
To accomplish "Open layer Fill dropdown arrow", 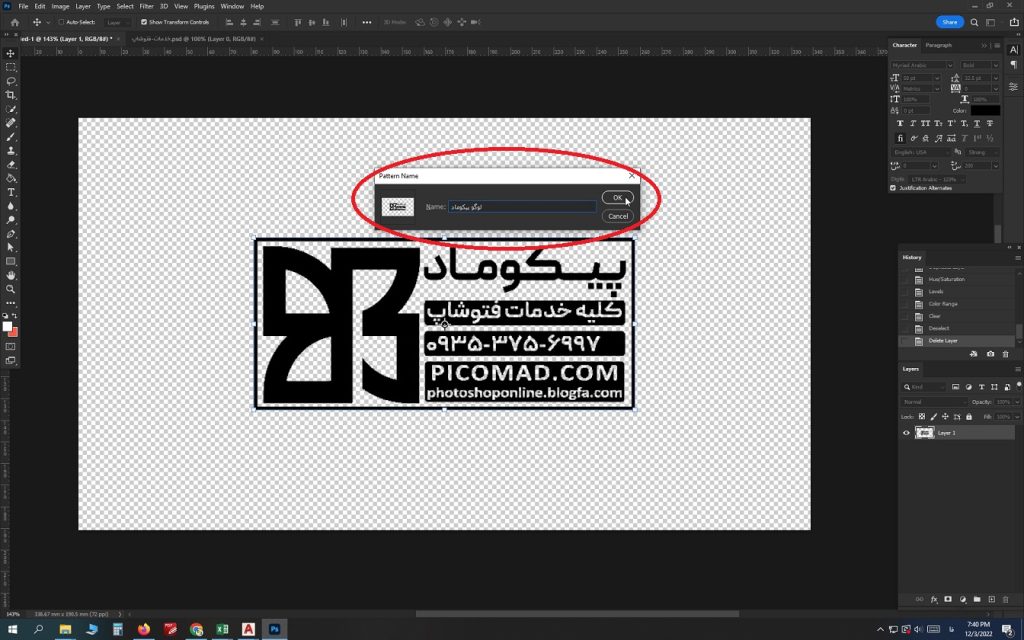I will pyautogui.click(x=1017, y=417).
